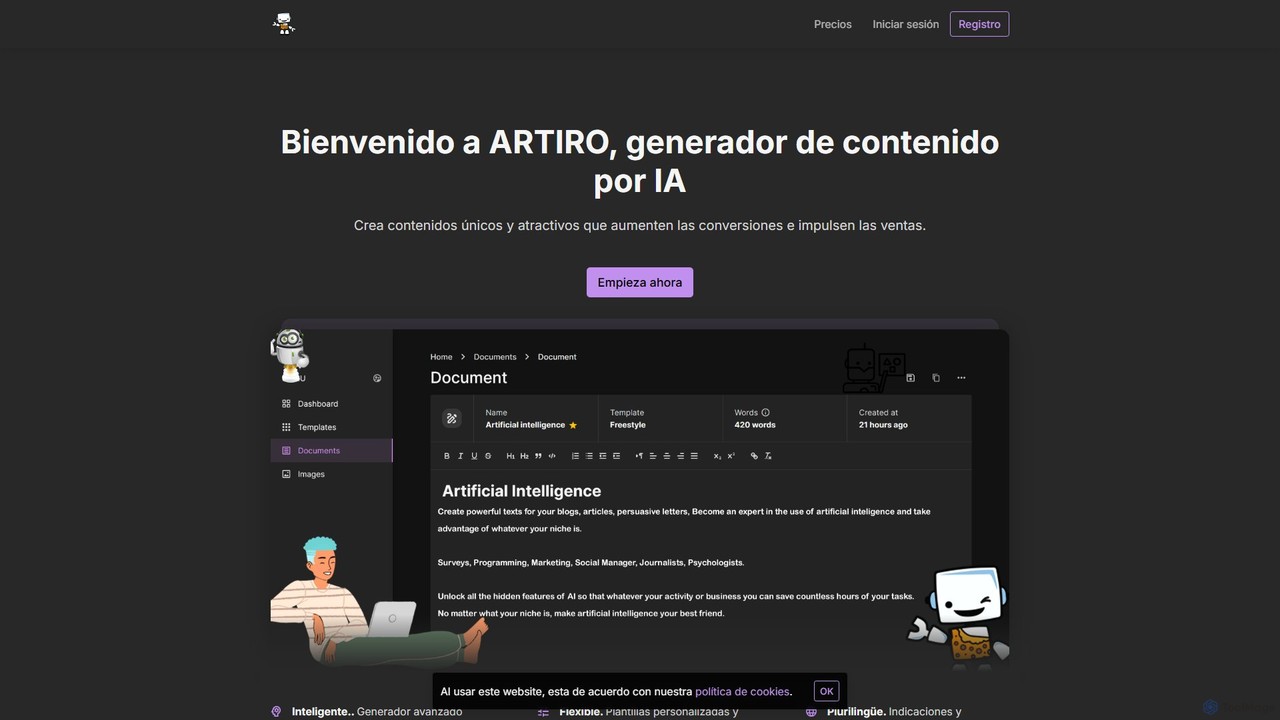This screenshot has height=720, width=1280.
Task: Click the Words info icon in preview
Action: tap(766, 412)
